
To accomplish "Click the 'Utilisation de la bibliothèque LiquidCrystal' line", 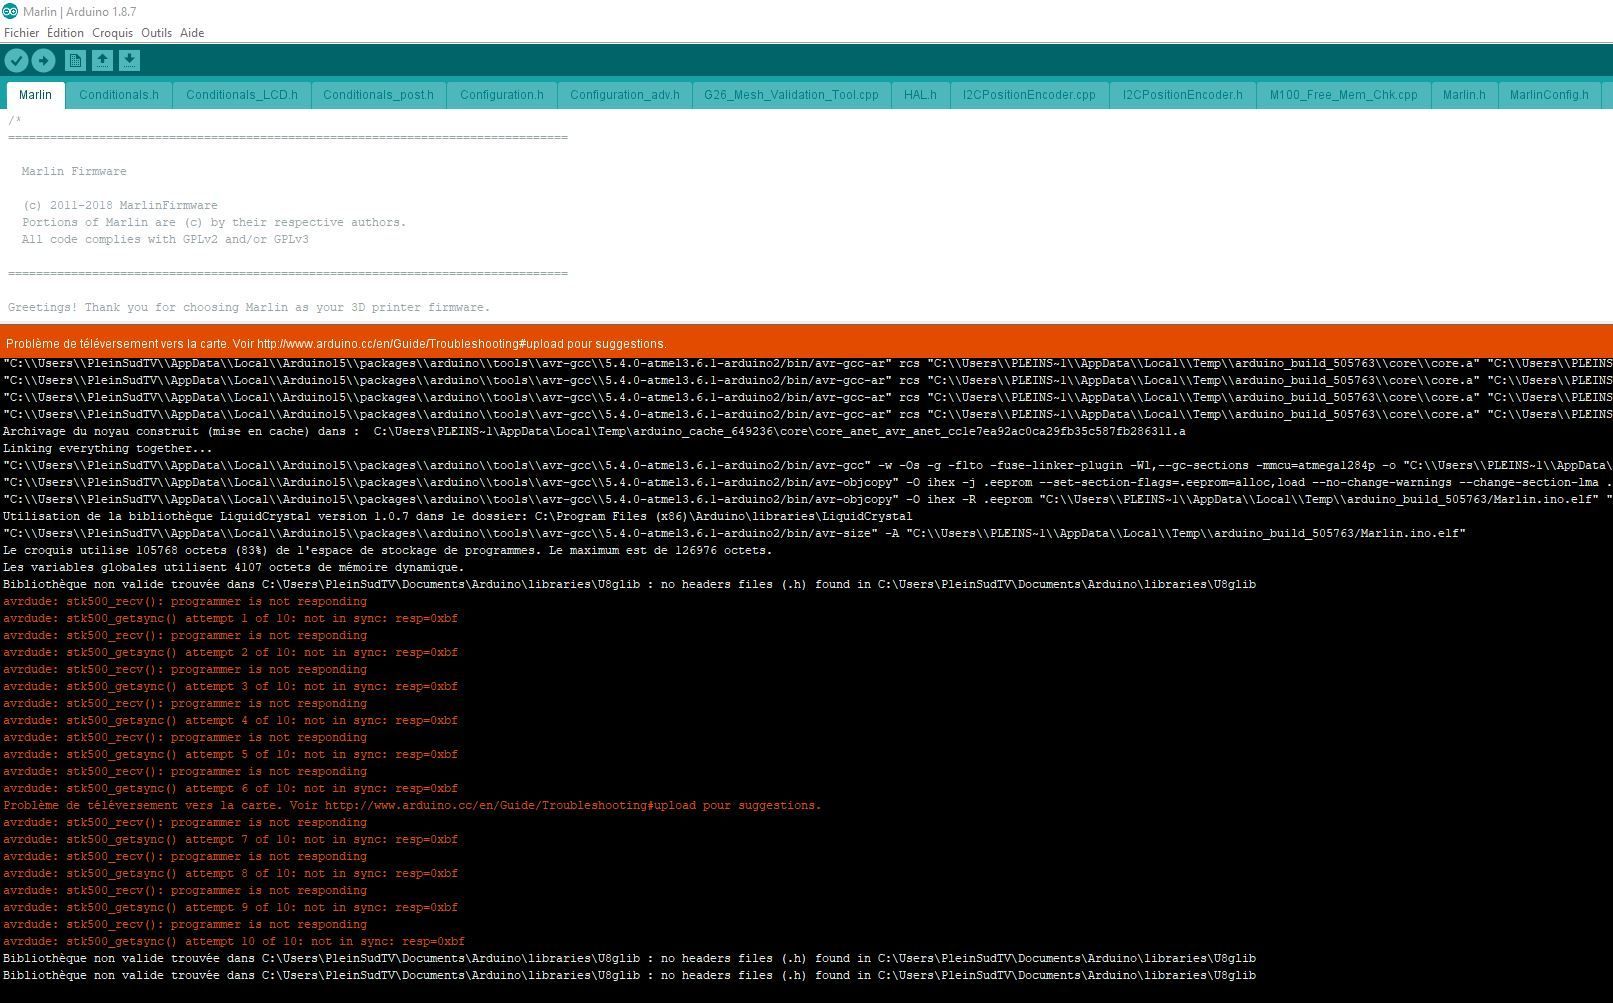I will (458, 517).
